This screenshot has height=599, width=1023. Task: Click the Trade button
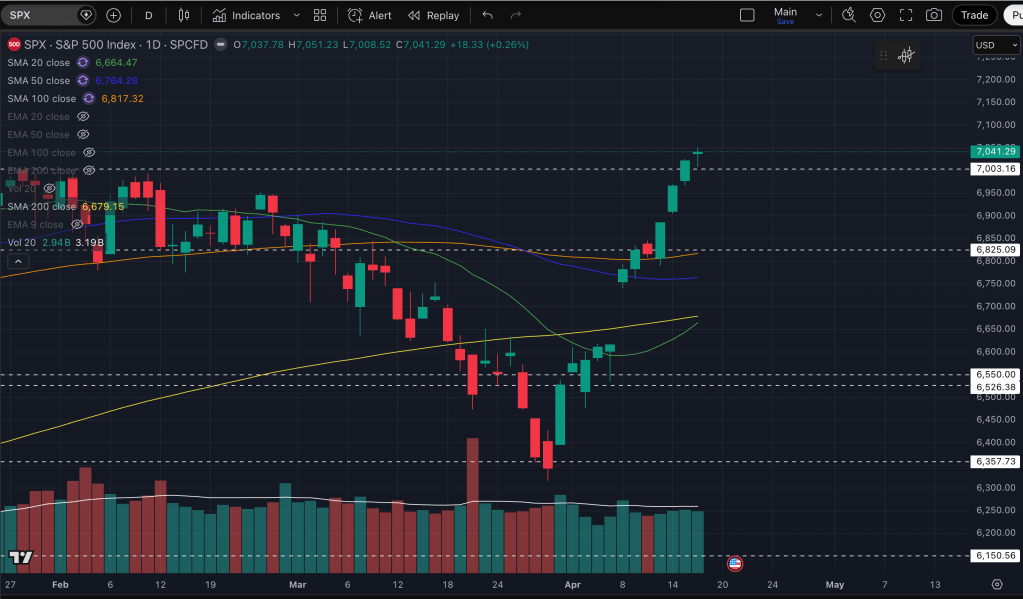coord(974,15)
